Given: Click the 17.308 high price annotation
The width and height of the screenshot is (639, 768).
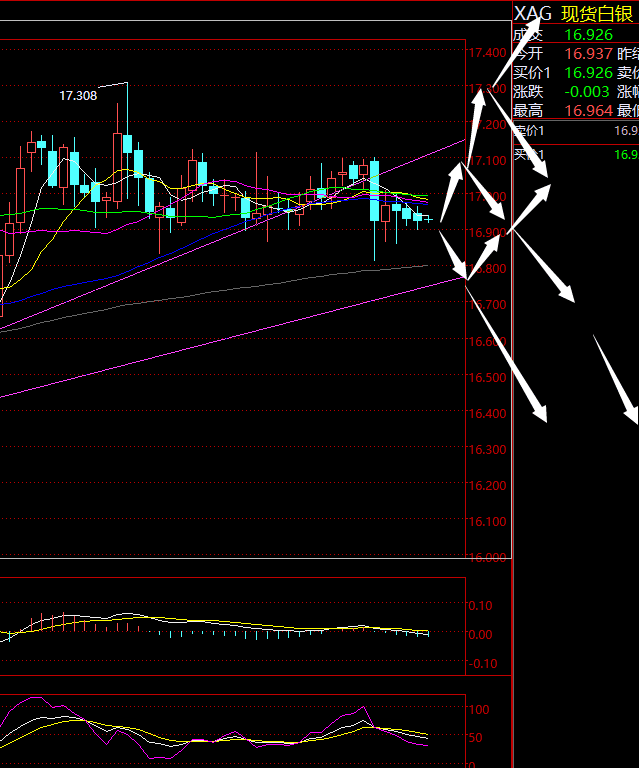Looking at the screenshot, I should pos(78,96).
